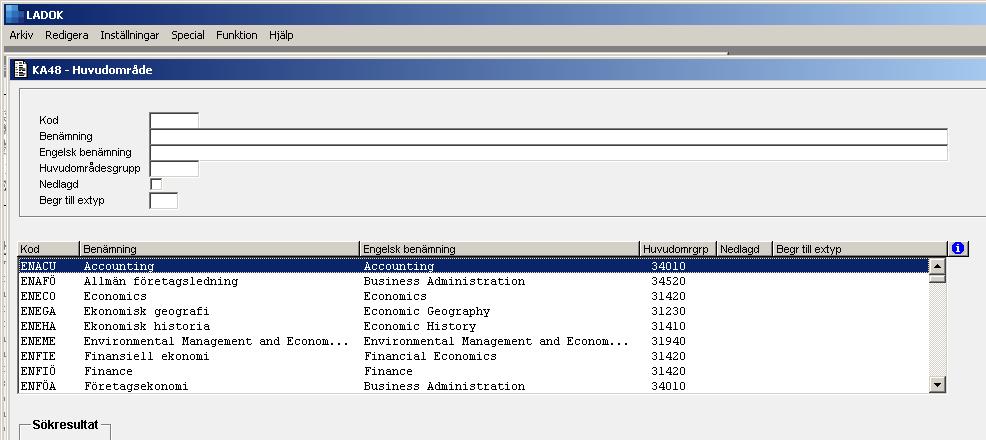Click English name Economic Geography cell
986x440 pixels.
pyautogui.click(x=426, y=311)
